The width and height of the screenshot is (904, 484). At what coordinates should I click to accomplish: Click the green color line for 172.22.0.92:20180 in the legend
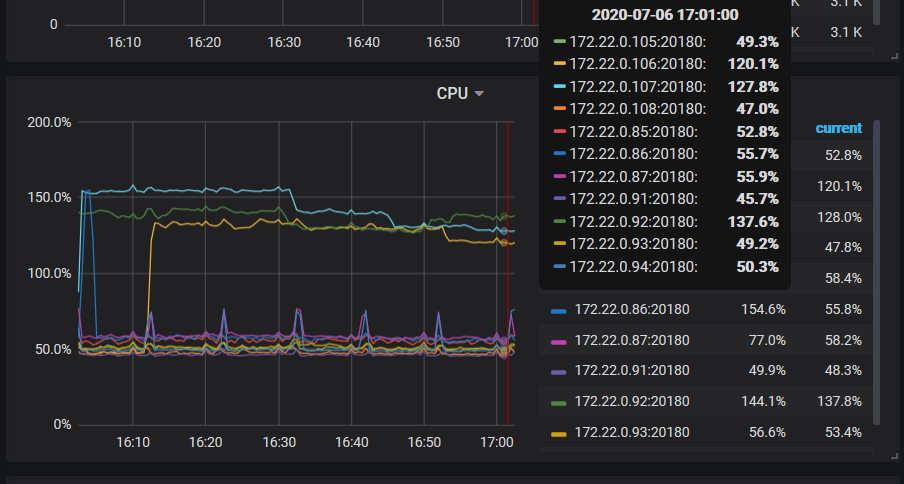559,403
